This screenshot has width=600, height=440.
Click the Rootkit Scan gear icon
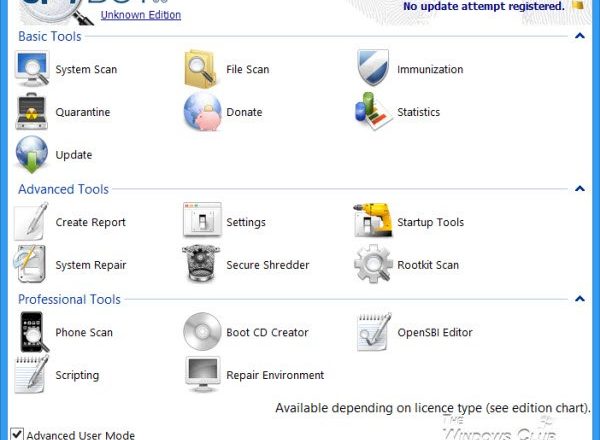click(x=373, y=264)
